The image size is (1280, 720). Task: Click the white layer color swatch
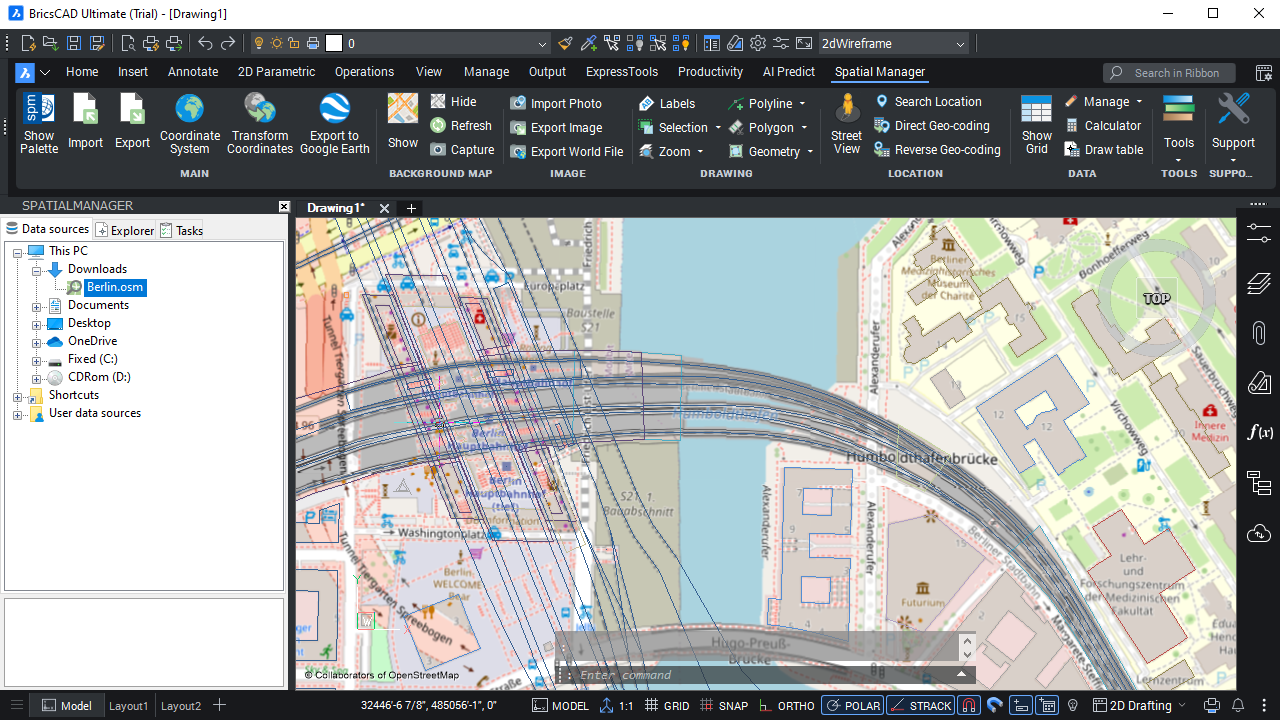[334, 43]
